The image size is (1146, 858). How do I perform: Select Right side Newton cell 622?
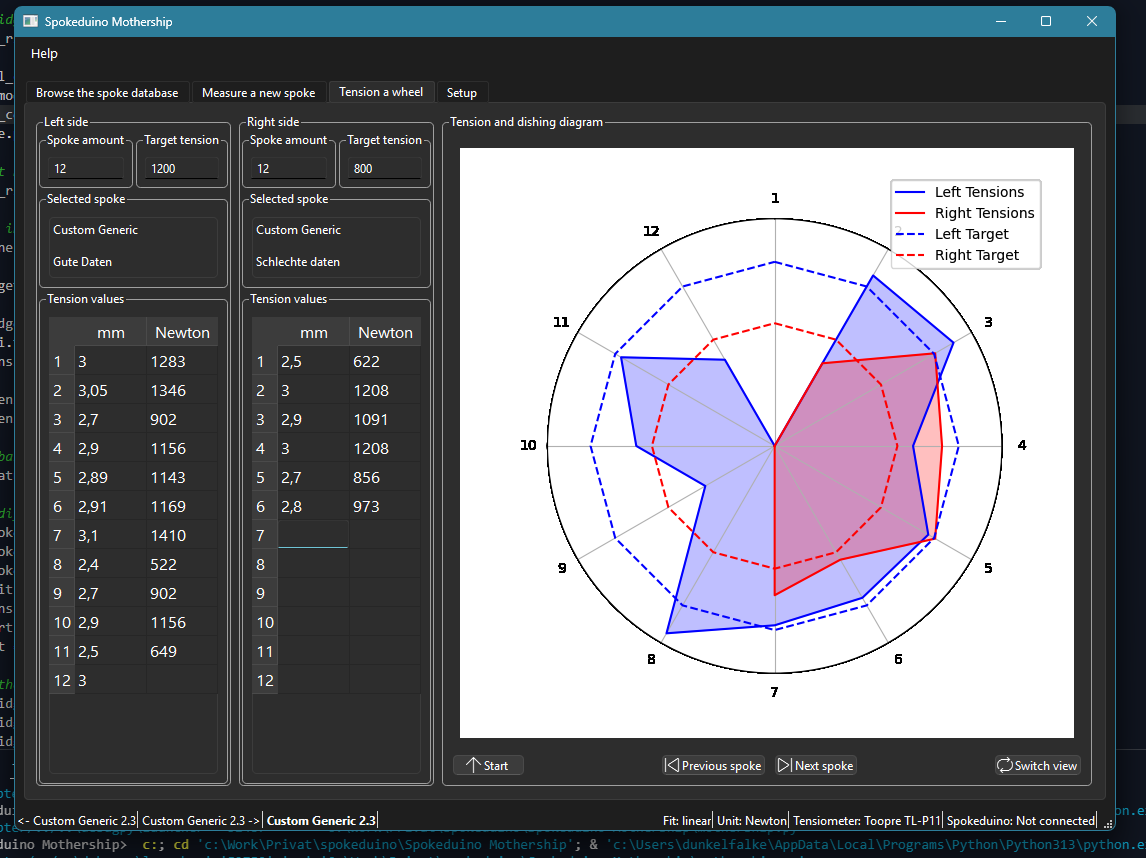pos(385,362)
